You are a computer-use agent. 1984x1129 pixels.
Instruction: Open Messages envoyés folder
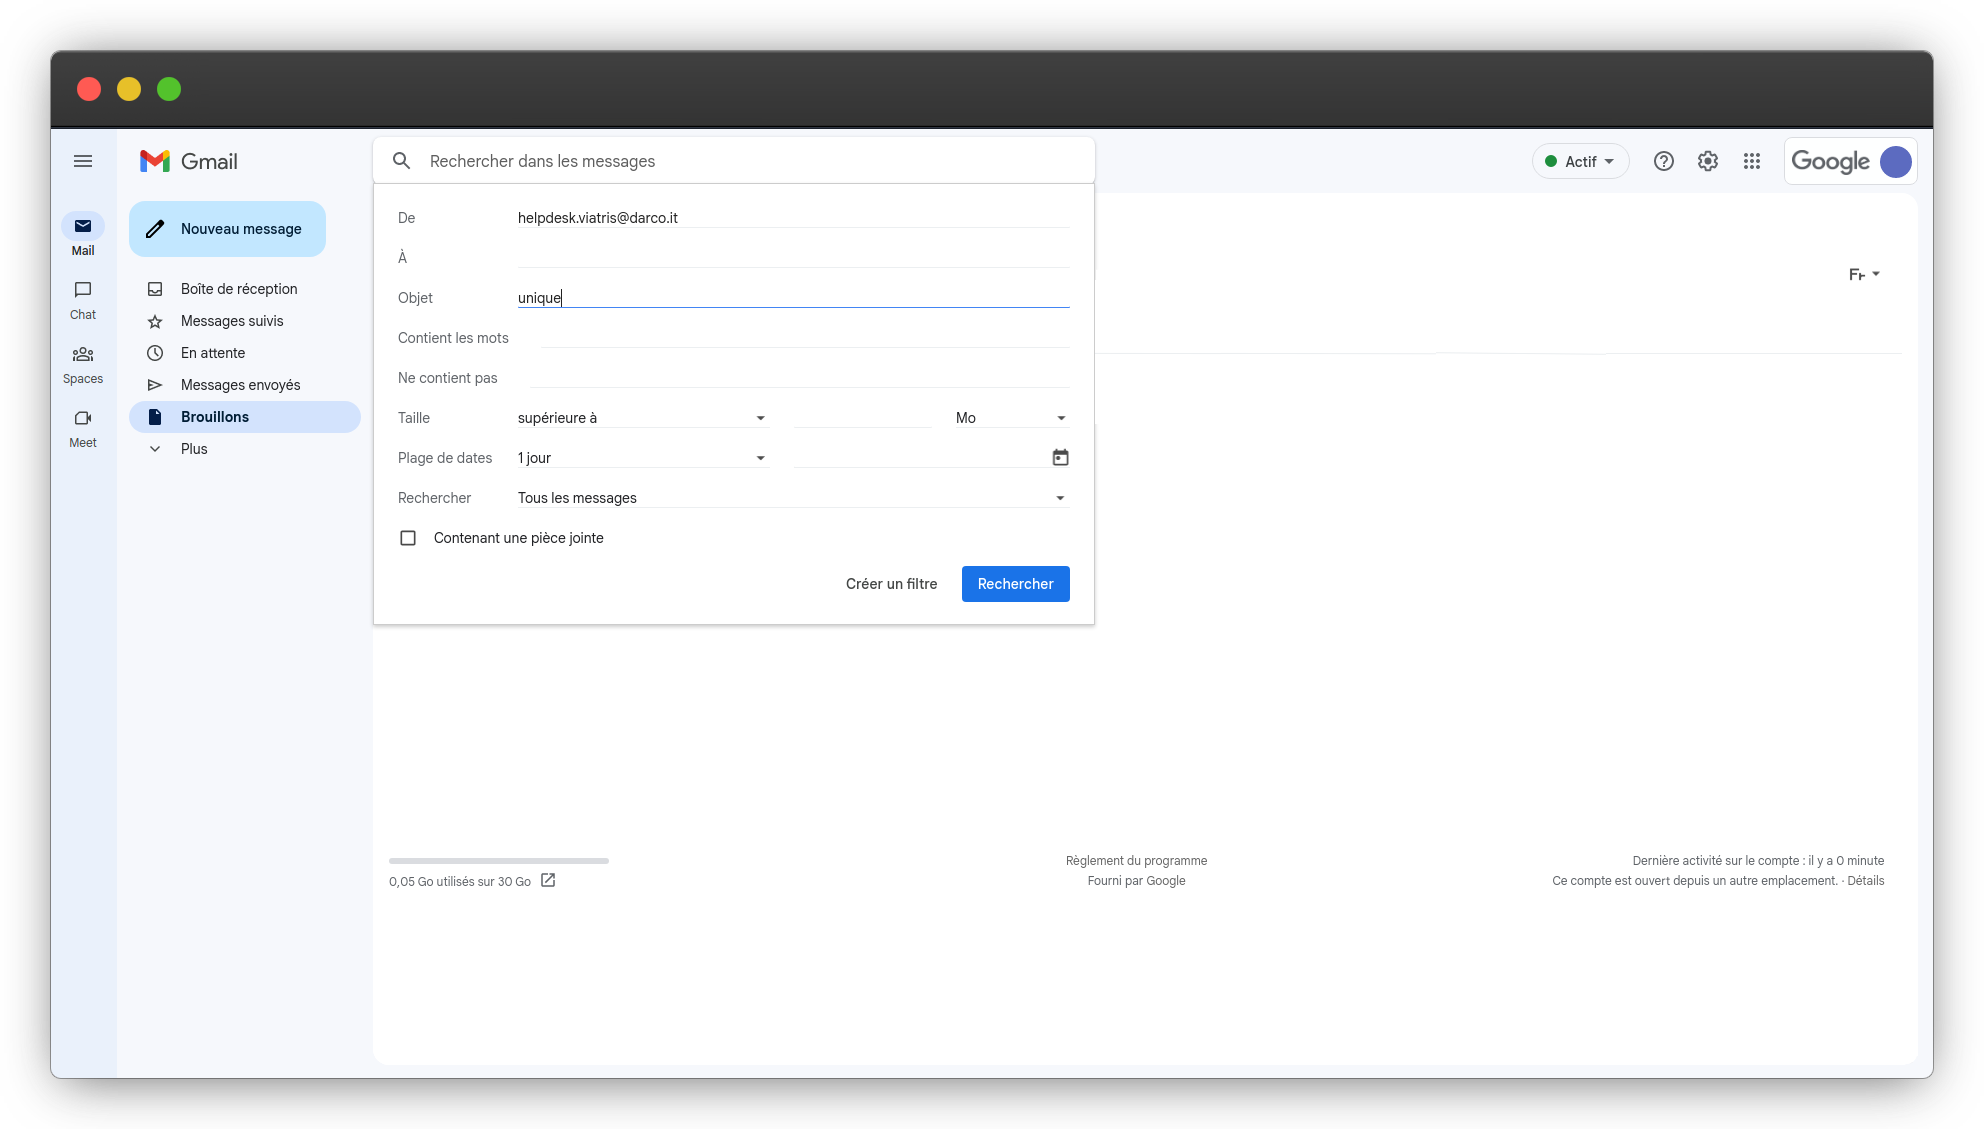(240, 385)
